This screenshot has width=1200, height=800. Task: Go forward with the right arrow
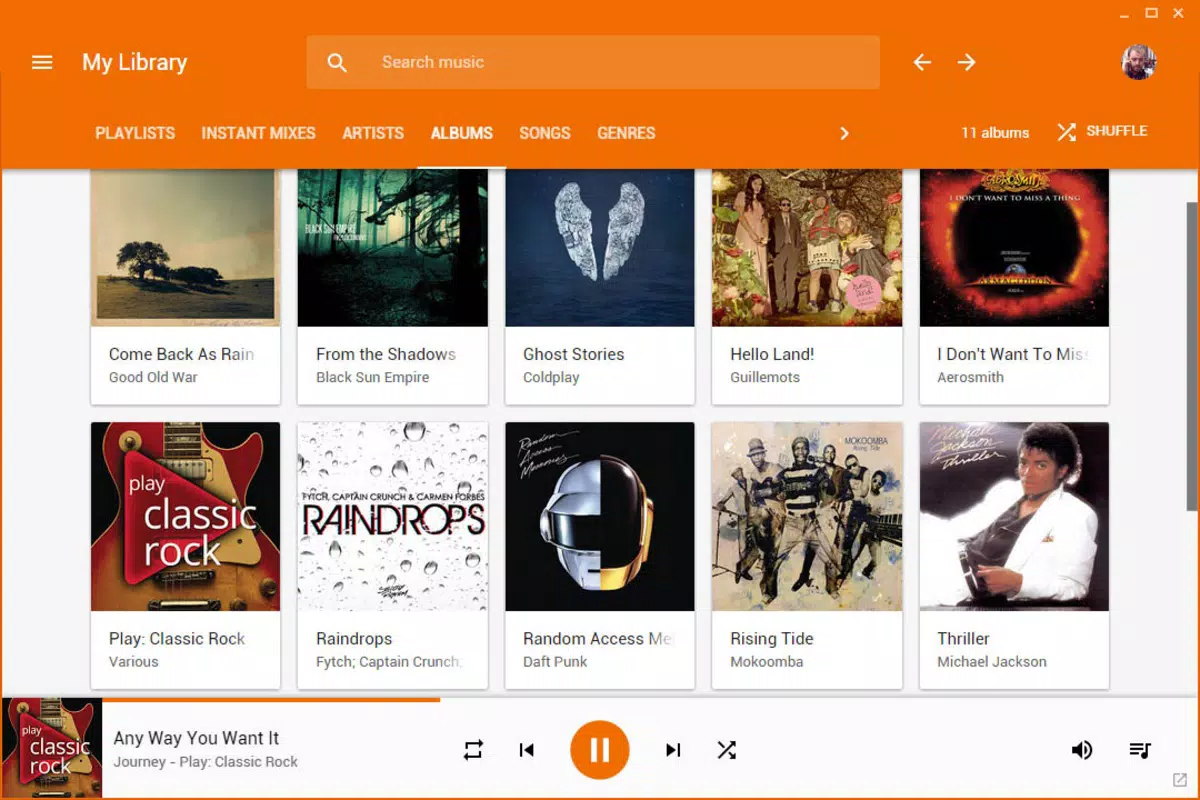coord(966,62)
